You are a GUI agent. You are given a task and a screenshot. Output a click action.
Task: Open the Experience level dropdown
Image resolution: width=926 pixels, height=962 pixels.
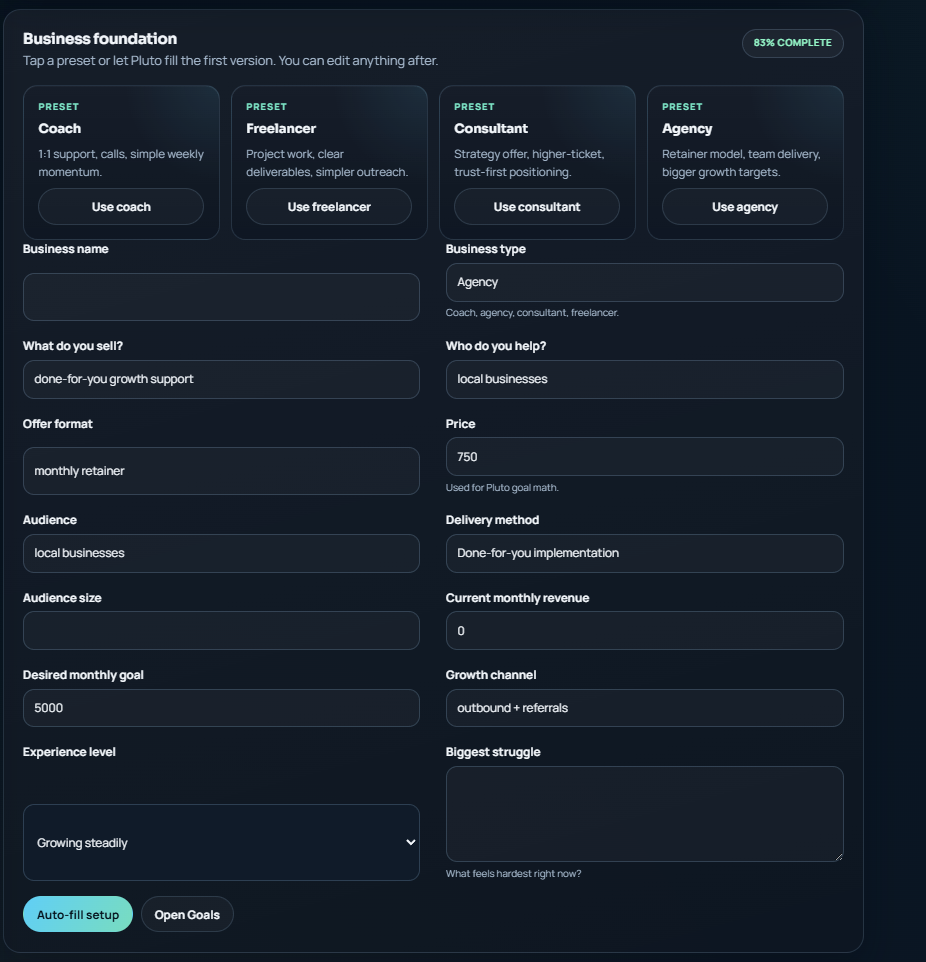pos(221,842)
